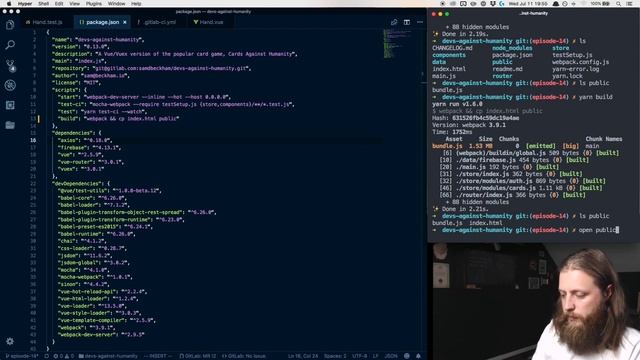
Task: Click "yarn run v1.6.0" line in terminal
Action: point(457,104)
